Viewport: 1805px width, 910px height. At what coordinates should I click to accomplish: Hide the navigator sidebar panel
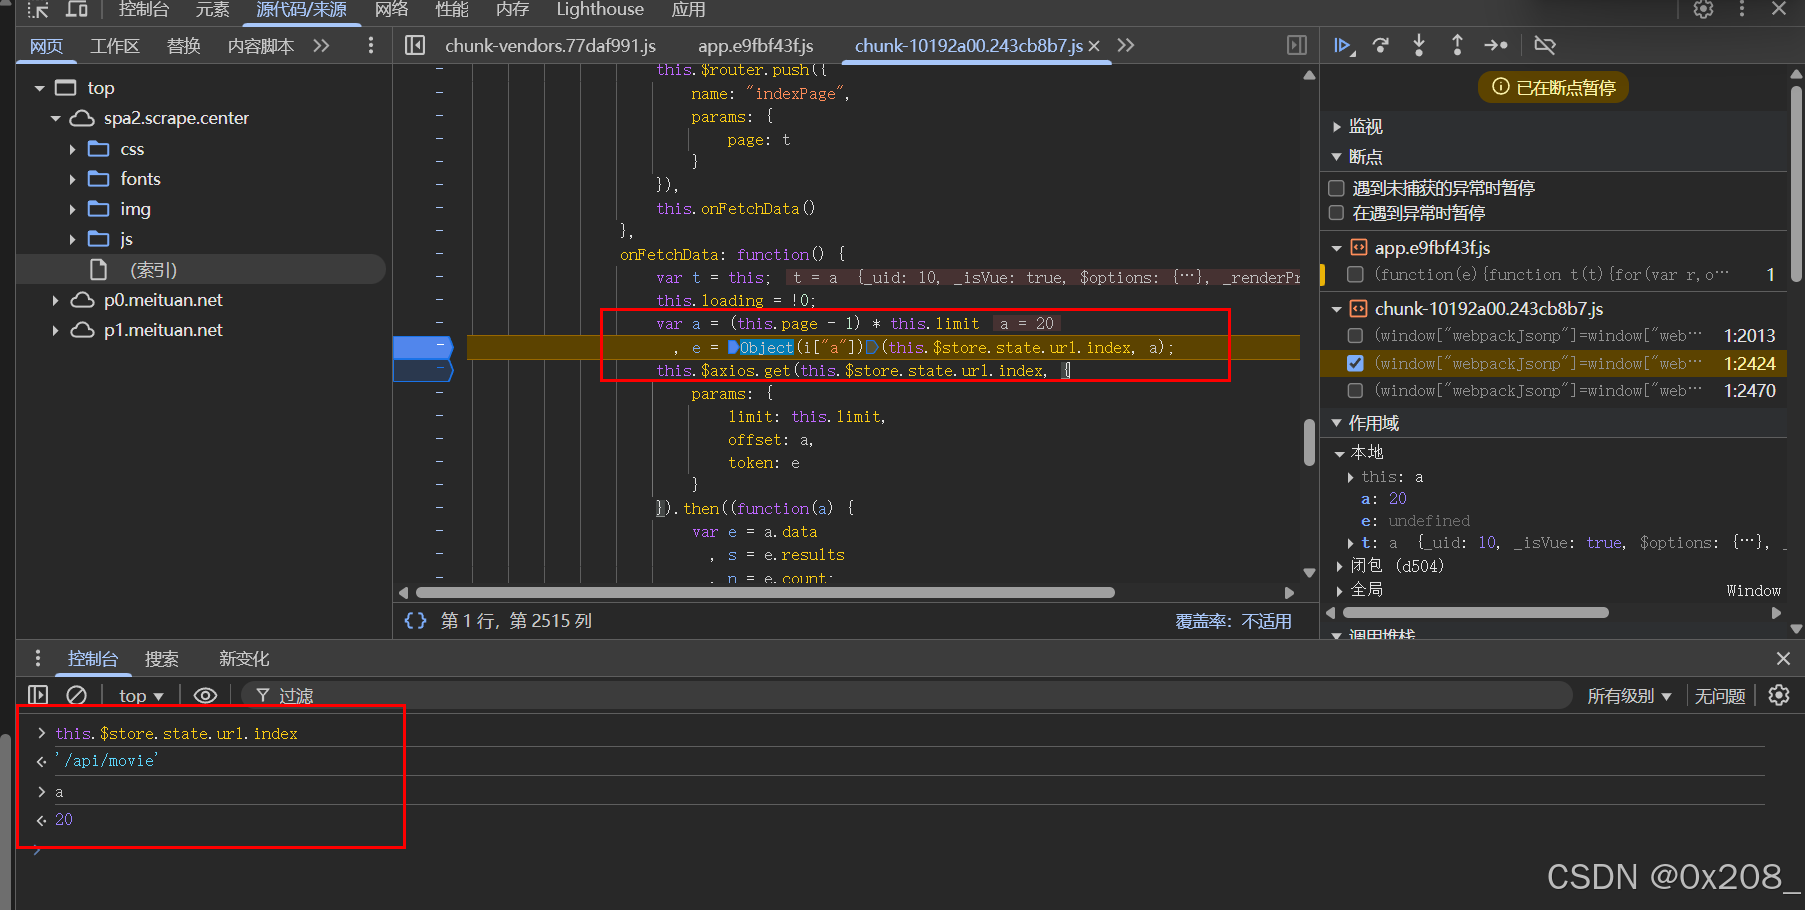coord(415,45)
